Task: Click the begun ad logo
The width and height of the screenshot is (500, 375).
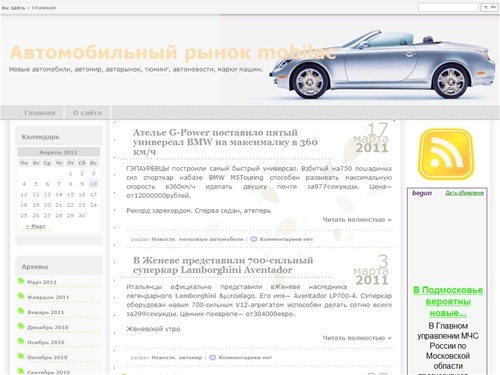Action: [x=422, y=193]
